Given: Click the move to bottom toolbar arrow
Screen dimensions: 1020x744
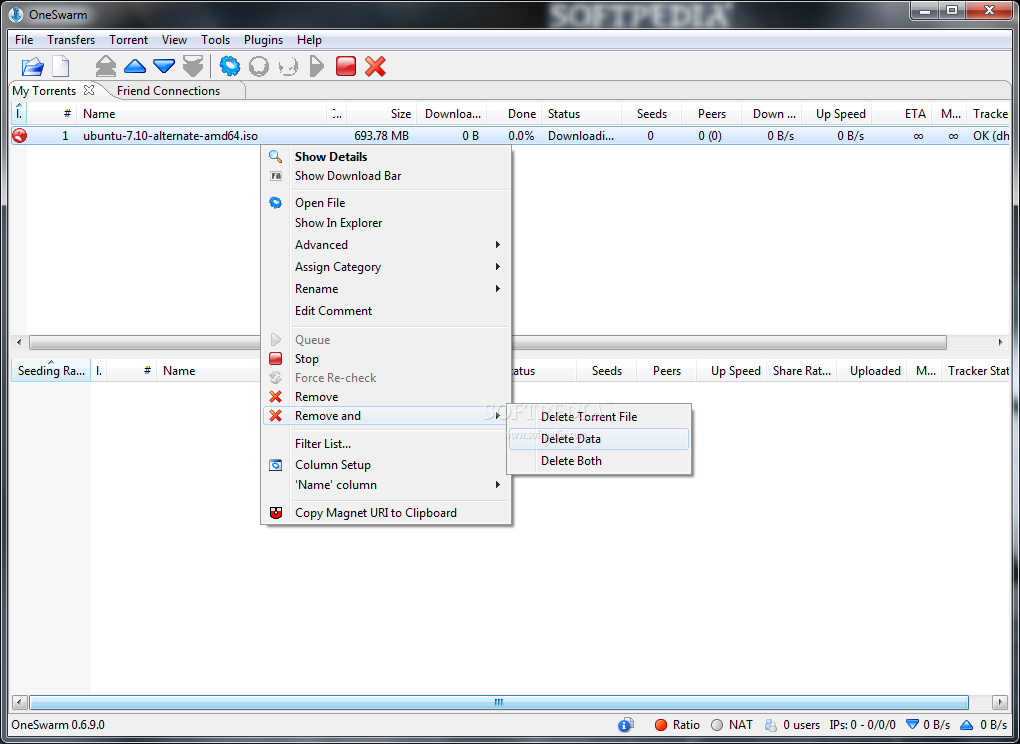Looking at the screenshot, I should point(193,66).
